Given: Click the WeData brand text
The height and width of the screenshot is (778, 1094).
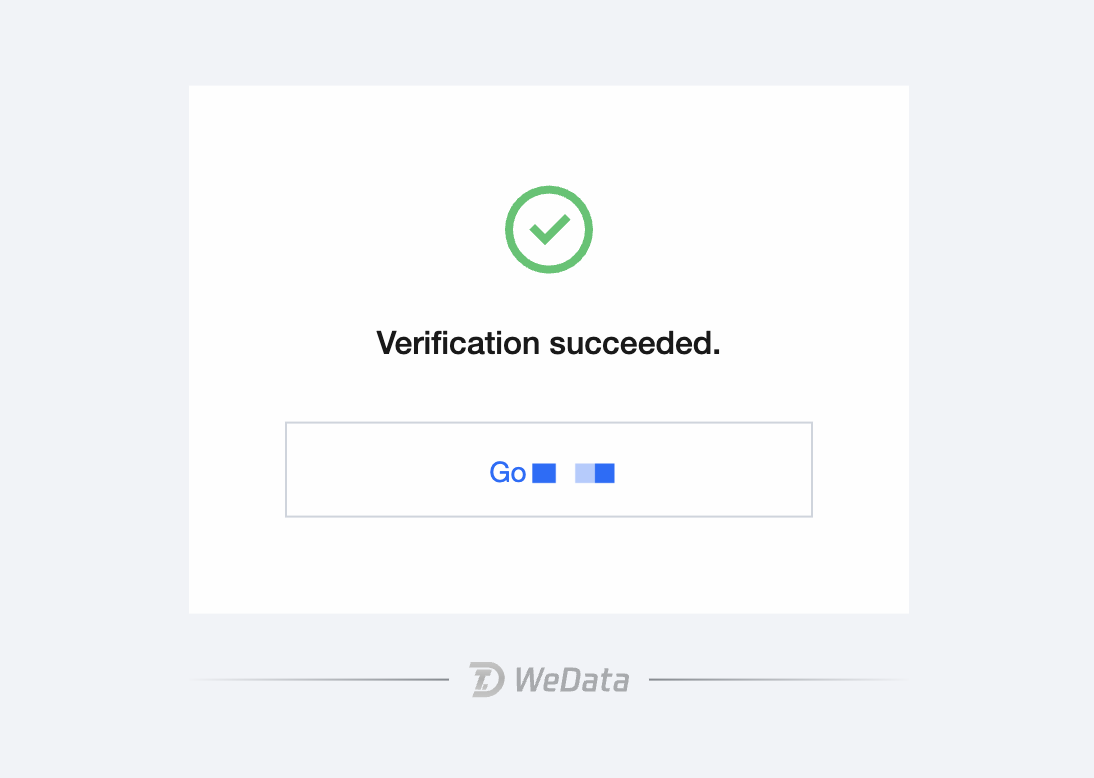Looking at the screenshot, I should (x=572, y=680).
